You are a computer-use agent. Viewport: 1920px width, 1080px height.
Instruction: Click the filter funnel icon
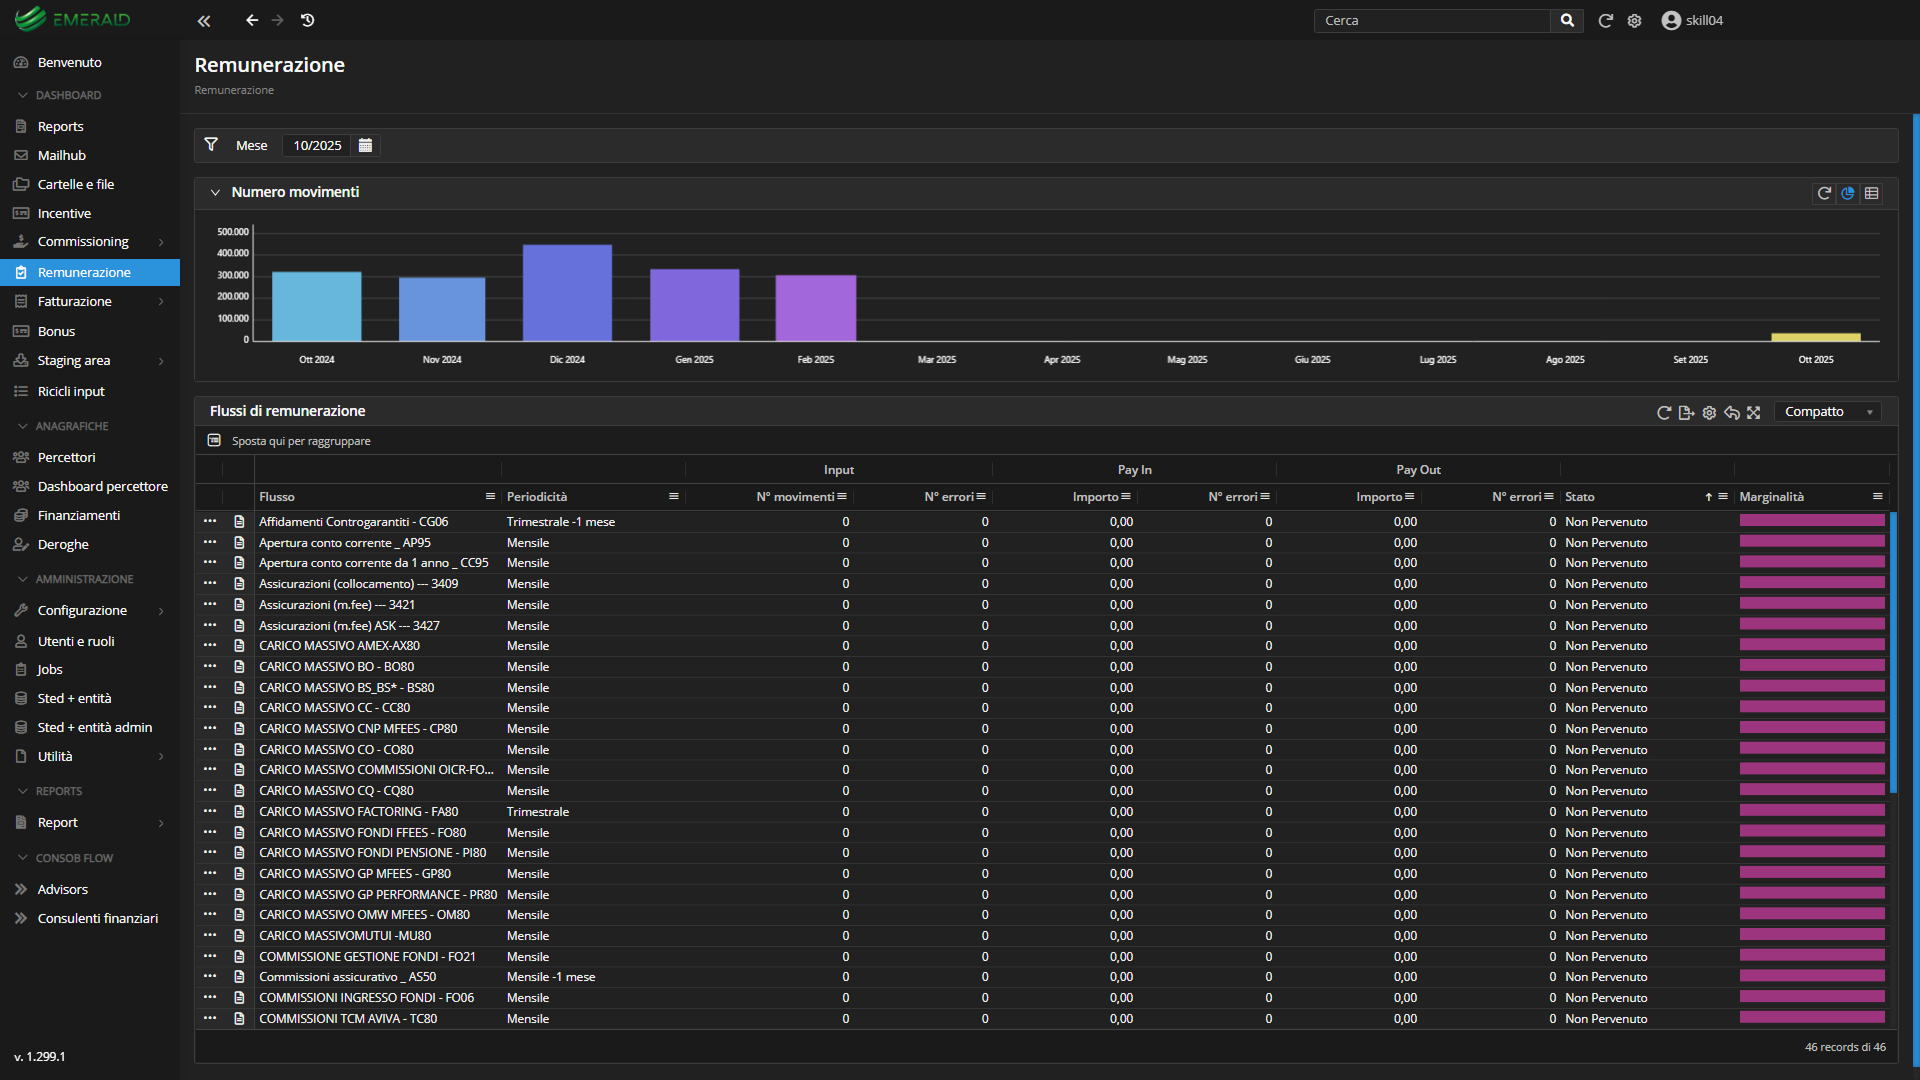pos(211,145)
